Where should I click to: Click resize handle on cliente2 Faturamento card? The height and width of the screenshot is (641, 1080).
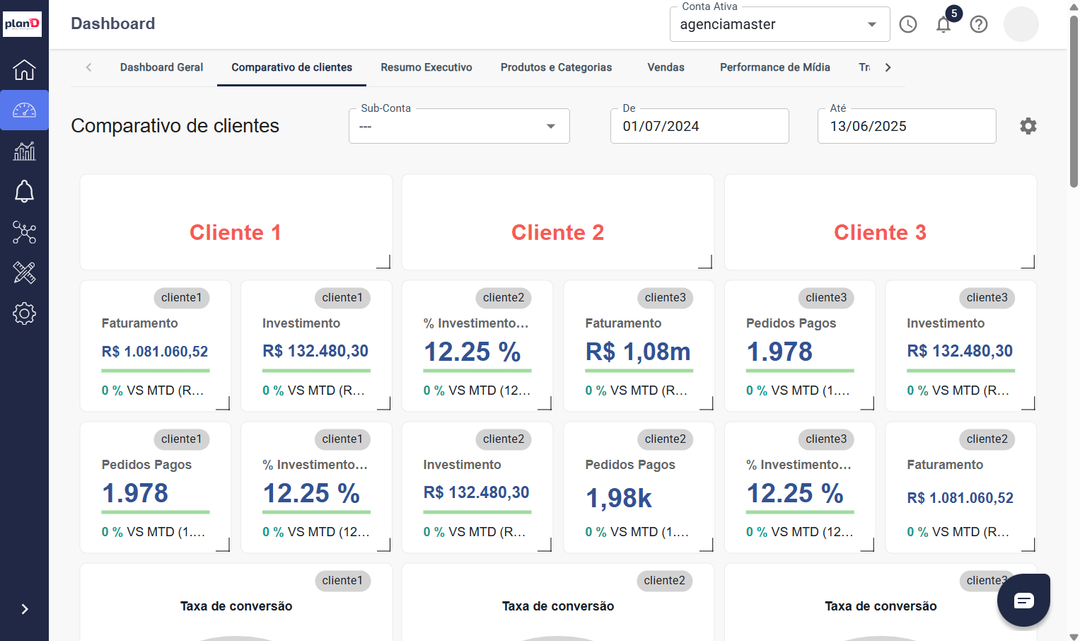tap(1028, 545)
